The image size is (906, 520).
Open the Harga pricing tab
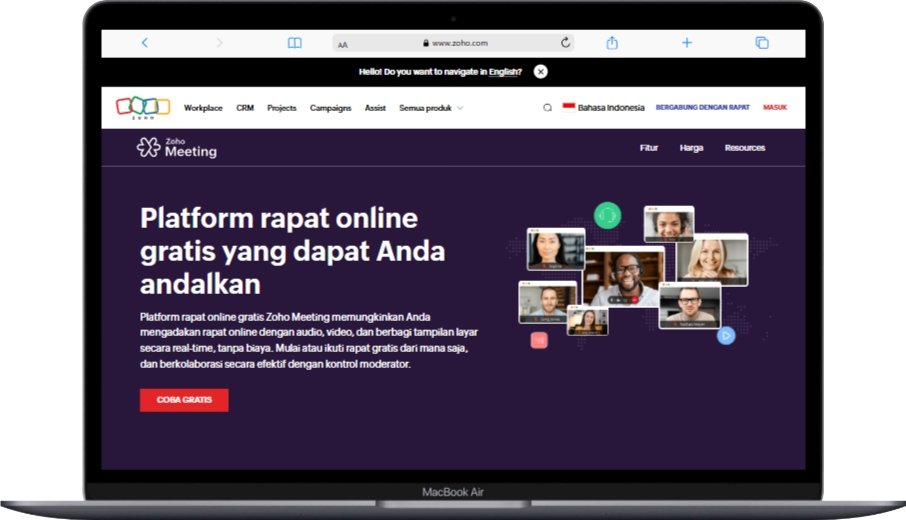(x=691, y=148)
